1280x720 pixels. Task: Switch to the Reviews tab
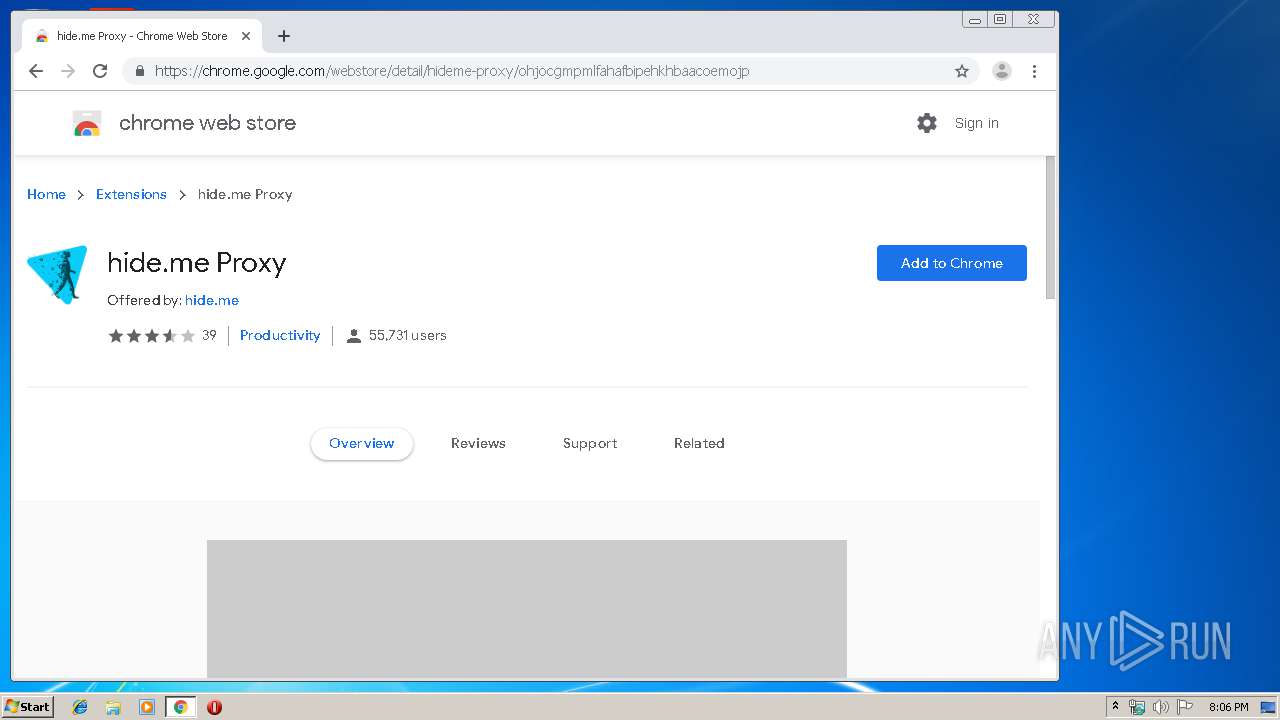[478, 443]
